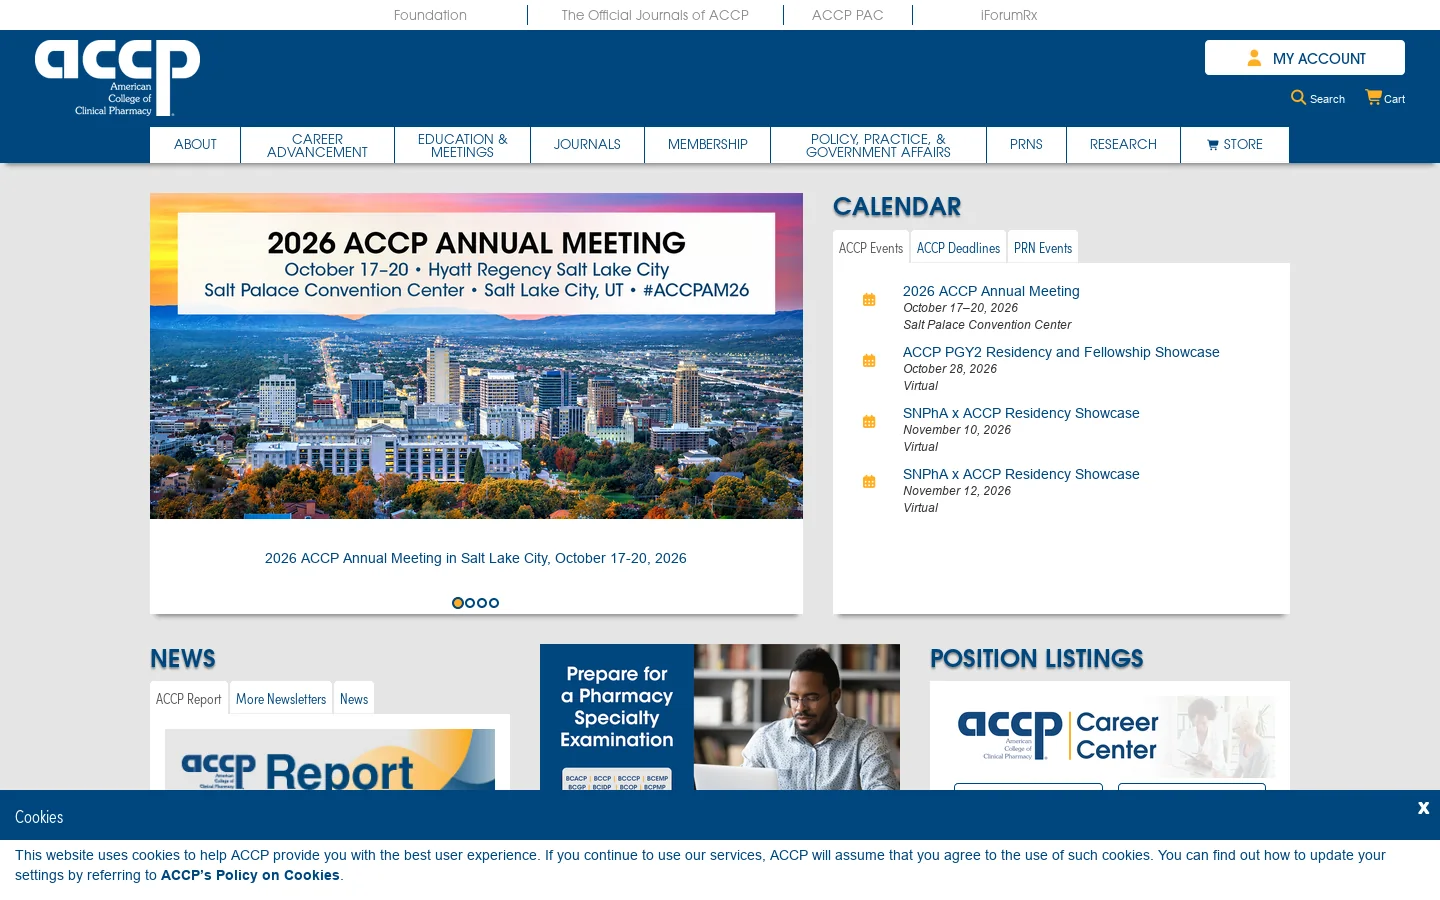This screenshot has width=1440, height=900.
Task: Select the News tab
Action: (x=354, y=698)
